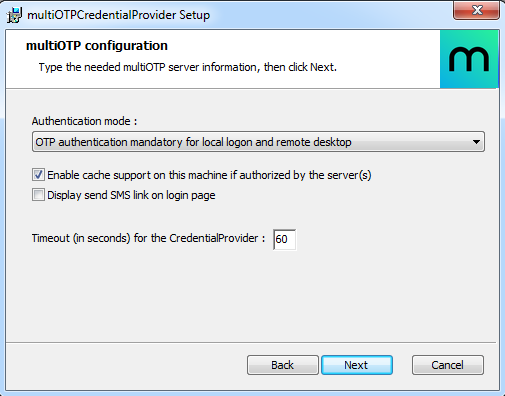Click the 'multiOTPCredentialProvider Setup' window title
505x396 pixels.
tap(119, 15)
